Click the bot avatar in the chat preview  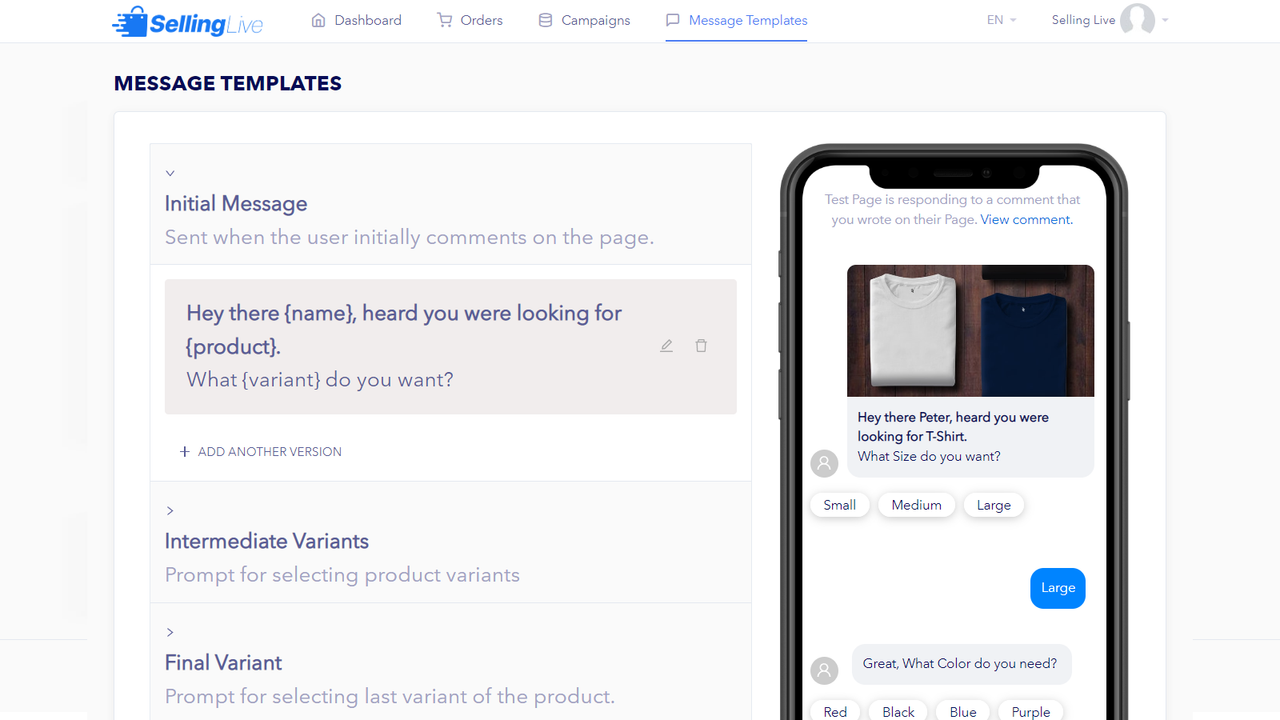[x=824, y=463]
